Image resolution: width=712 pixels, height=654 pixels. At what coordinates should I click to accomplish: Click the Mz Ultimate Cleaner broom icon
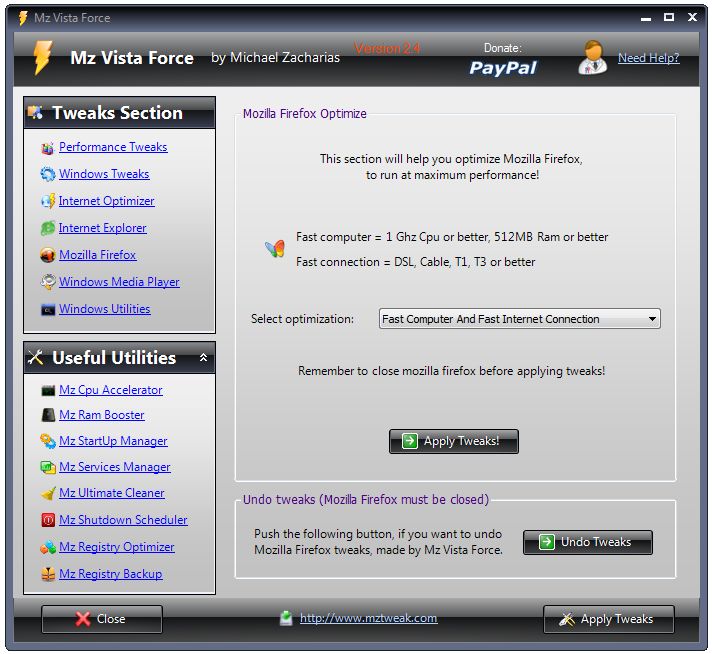click(48, 493)
